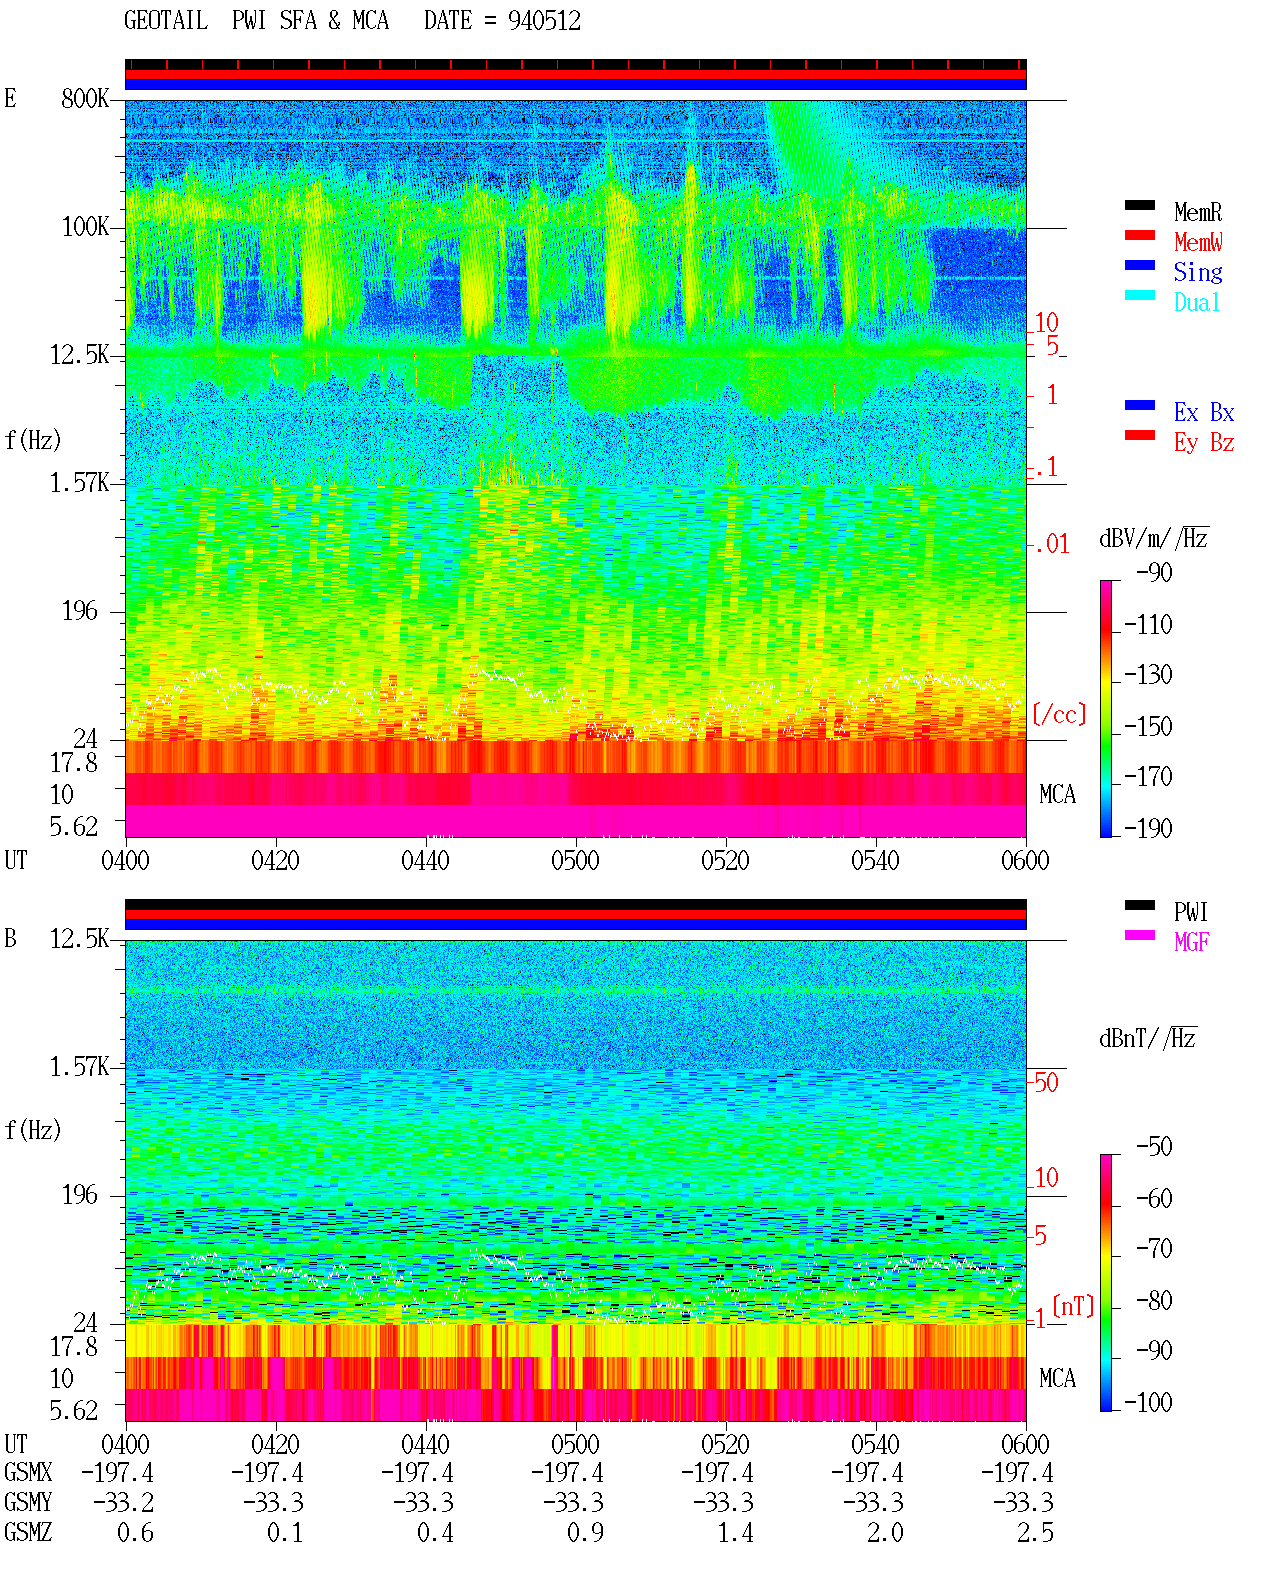Image resolution: width=1280 pixels, height=1593 pixels.
Task: Select the GSMY row label
Action: pos(28,1503)
